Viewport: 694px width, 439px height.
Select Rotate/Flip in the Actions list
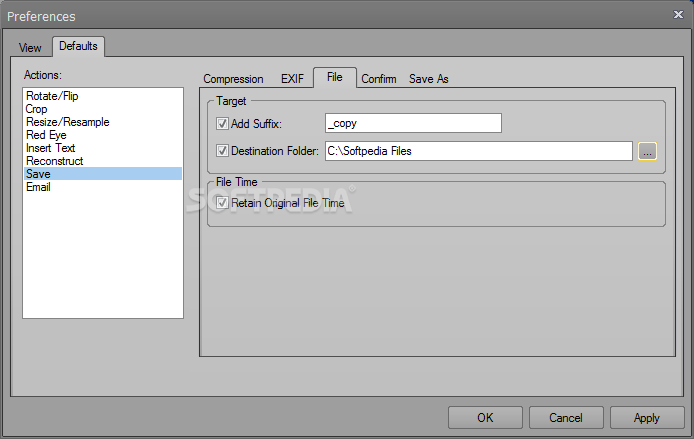(103, 96)
